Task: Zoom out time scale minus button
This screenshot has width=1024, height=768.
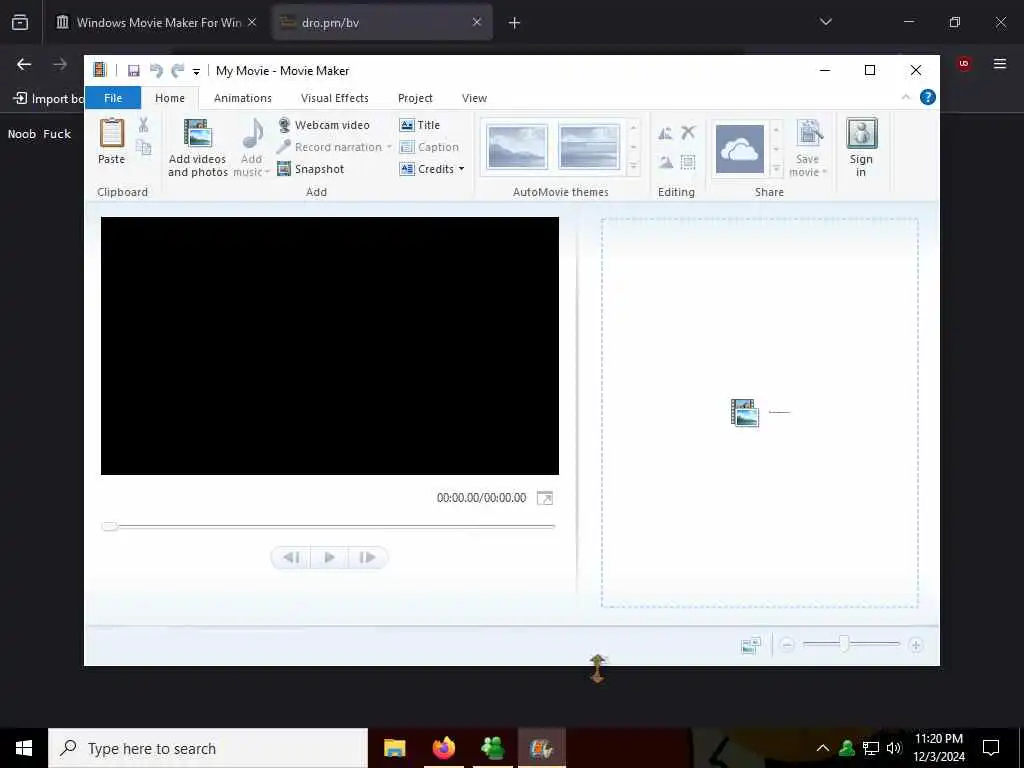Action: [x=787, y=645]
